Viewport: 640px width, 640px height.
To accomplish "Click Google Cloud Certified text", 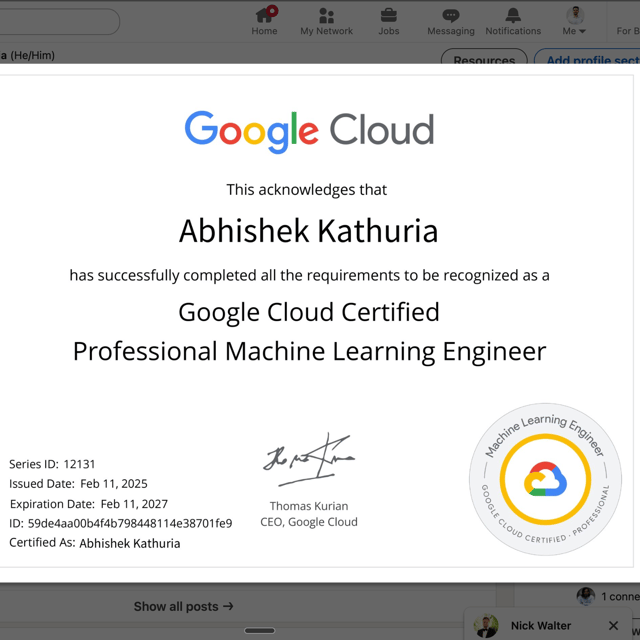I will tap(309, 312).
